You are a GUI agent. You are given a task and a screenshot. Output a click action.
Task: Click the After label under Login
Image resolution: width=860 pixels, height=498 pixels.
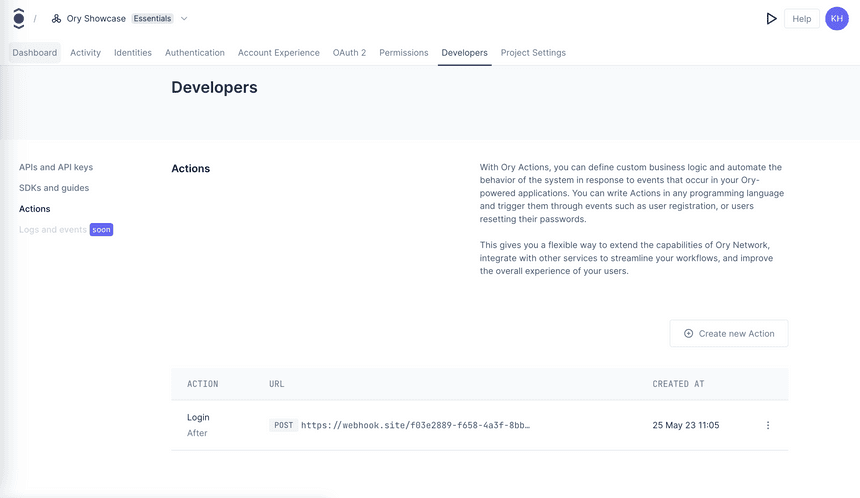click(197, 433)
